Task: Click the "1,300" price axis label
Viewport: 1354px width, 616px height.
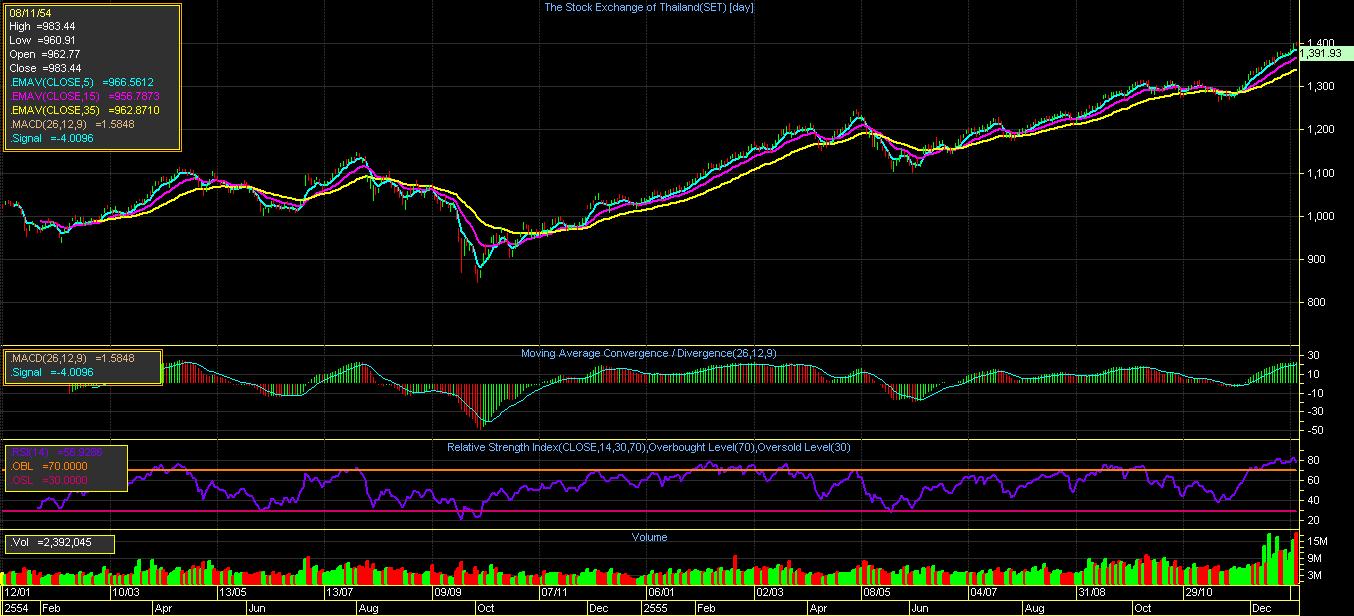Action: pyautogui.click(x=1321, y=86)
